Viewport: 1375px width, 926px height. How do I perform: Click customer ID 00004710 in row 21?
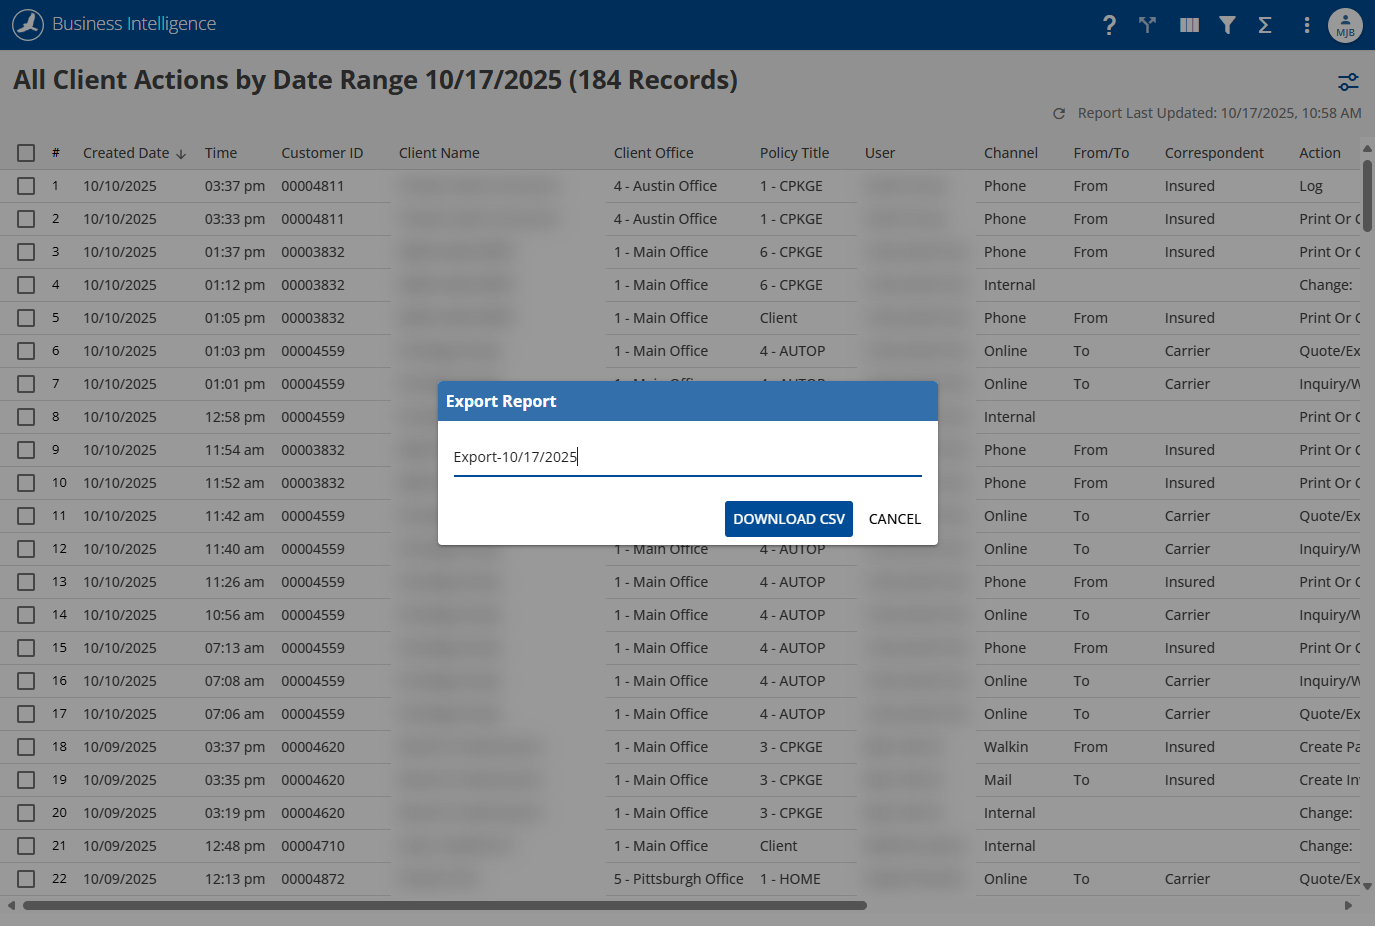tap(313, 846)
